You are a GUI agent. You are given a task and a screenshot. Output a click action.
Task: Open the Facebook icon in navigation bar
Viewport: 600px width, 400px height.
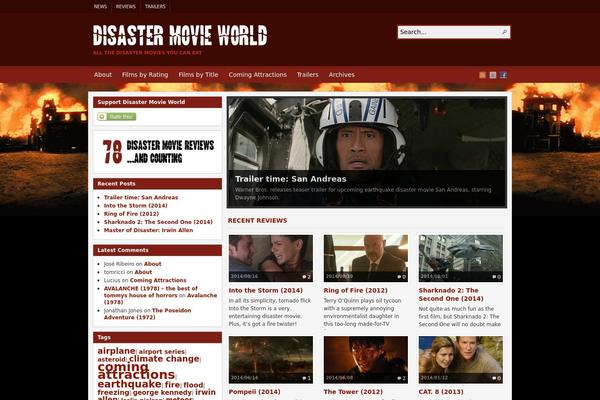(x=504, y=75)
